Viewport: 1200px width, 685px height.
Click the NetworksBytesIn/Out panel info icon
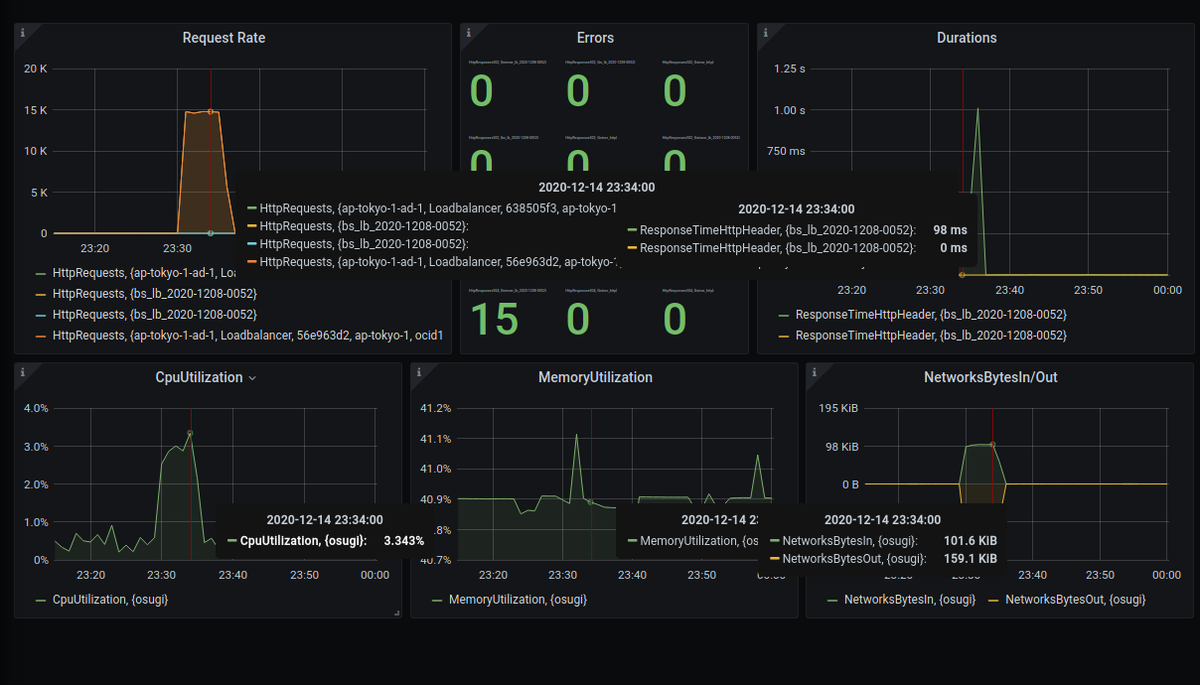point(813,371)
